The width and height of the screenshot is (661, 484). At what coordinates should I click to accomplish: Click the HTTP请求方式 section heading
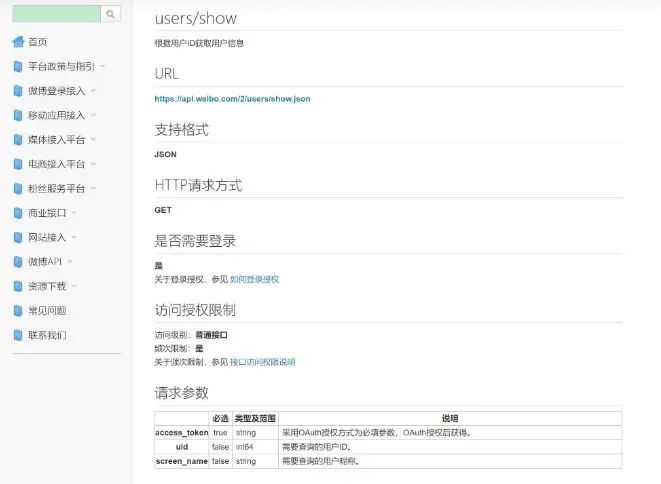click(198, 185)
